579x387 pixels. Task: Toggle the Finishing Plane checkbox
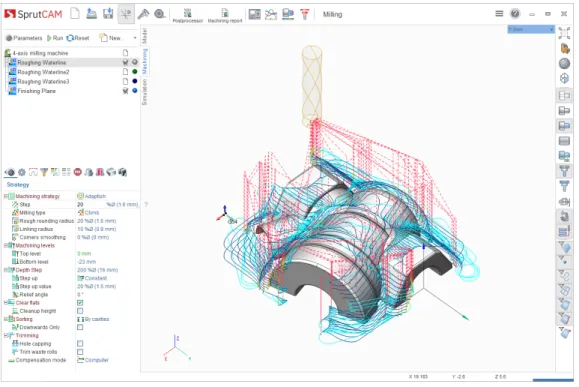click(x=126, y=91)
